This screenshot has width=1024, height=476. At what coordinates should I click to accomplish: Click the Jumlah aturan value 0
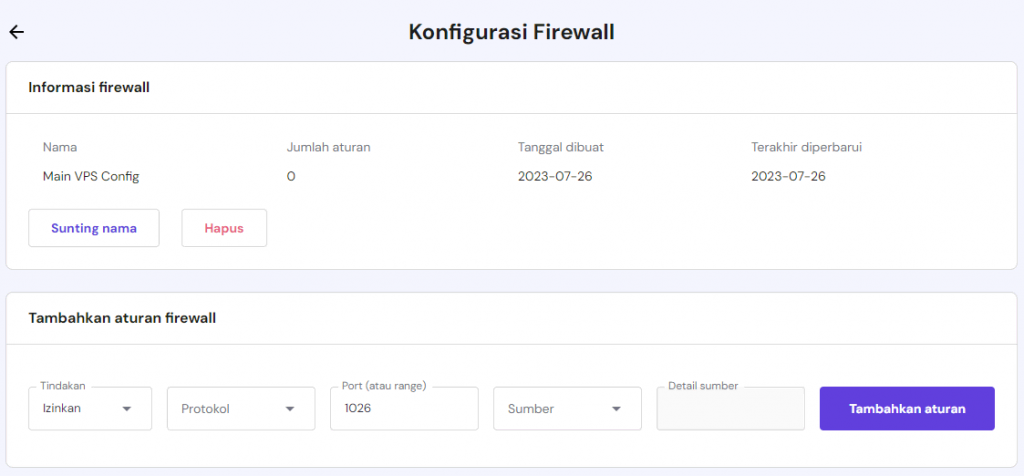tap(291, 176)
